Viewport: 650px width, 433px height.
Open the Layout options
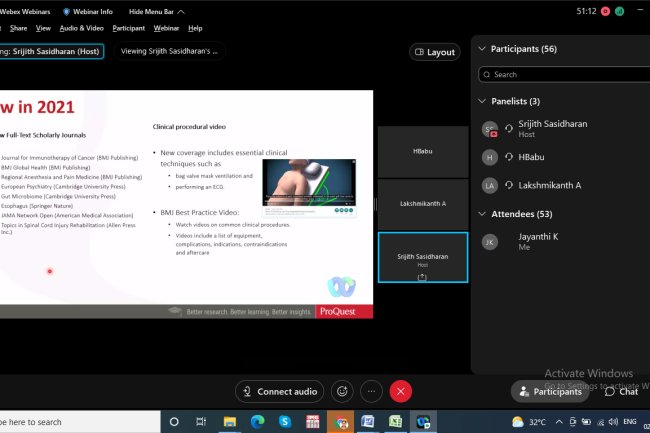(x=435, y=52)
